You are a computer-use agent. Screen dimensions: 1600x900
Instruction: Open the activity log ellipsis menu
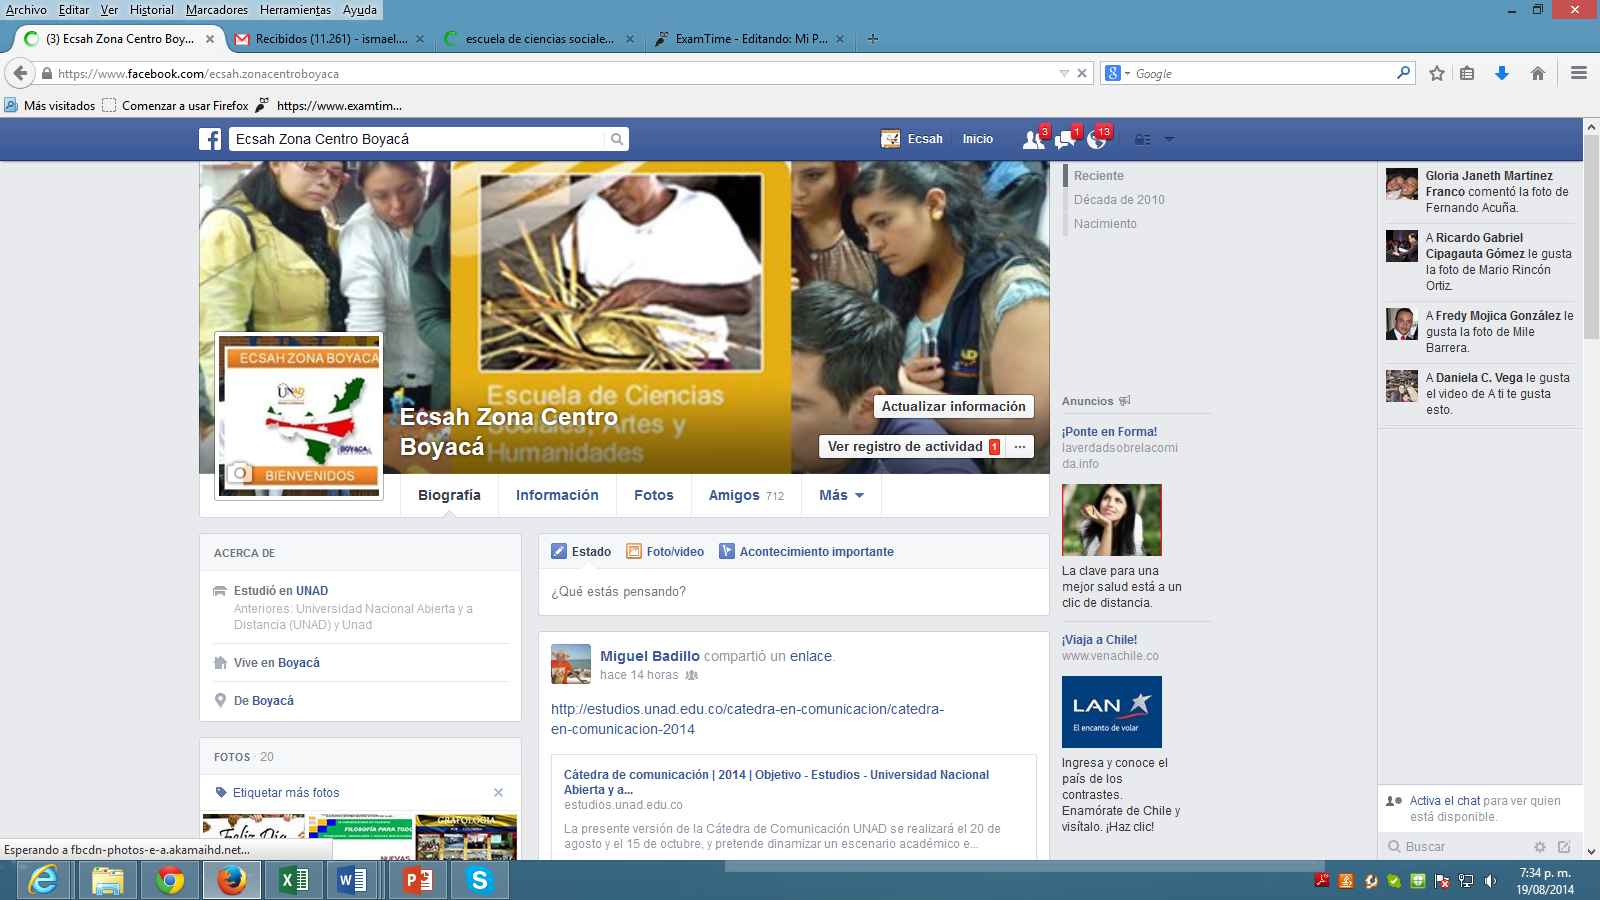click(1020, 447)
